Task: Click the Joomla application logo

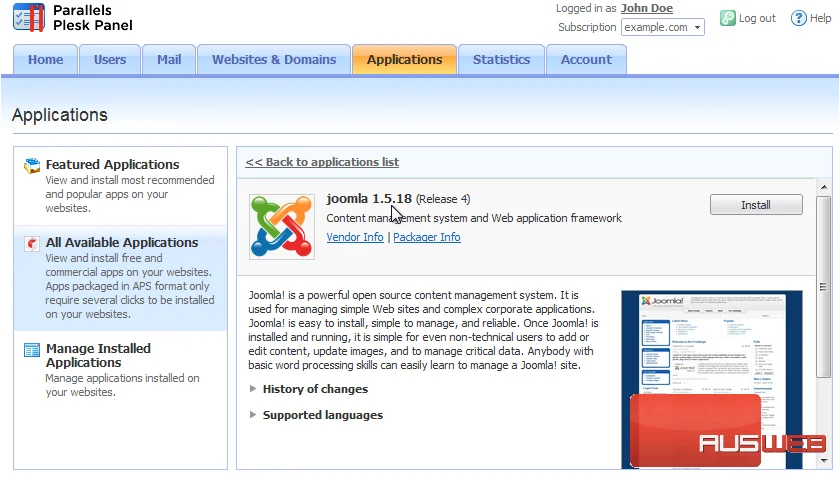Action: [282, 227]
